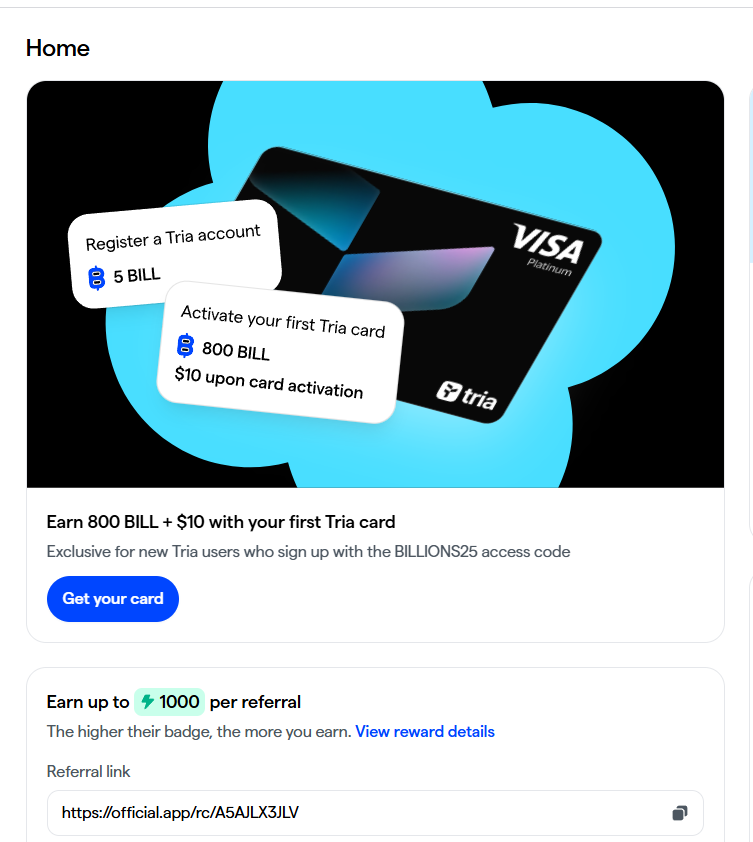This screenshot has width=753, height=842.
Task: Click the Referral link label
Action: [x=88, y=772]
